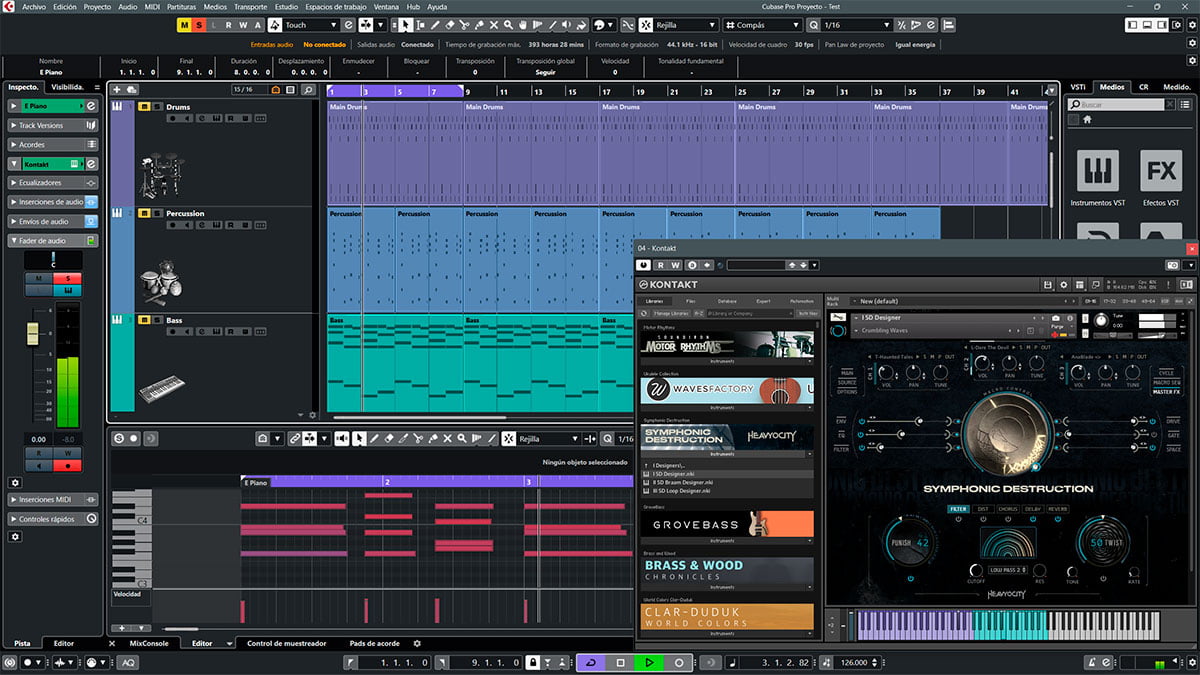This screenshot has height=675, width=1200.
Task: Select the Draw pencil tool in main toolbar
Action: point(434,24)
